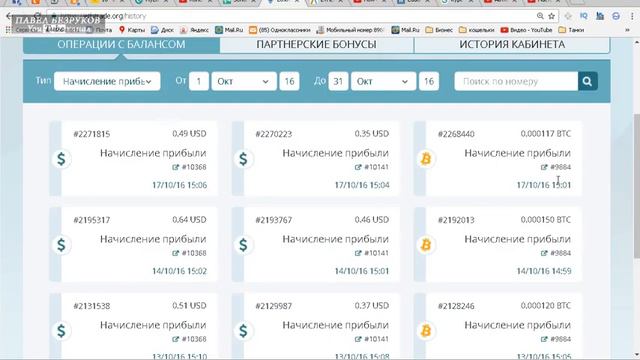
Task: Click transaction number #2129987
Action: (274, 306)
